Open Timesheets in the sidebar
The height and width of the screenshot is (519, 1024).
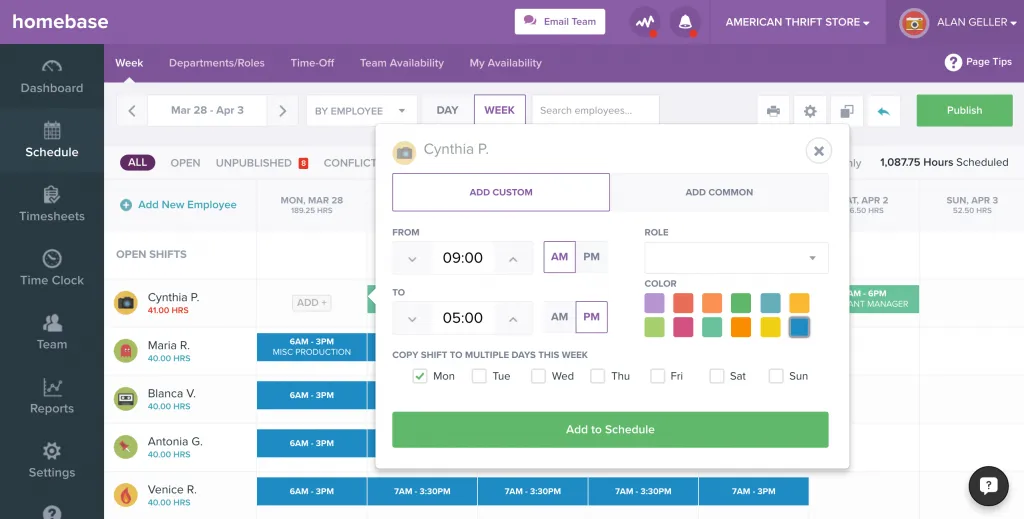tap(52, 204)
